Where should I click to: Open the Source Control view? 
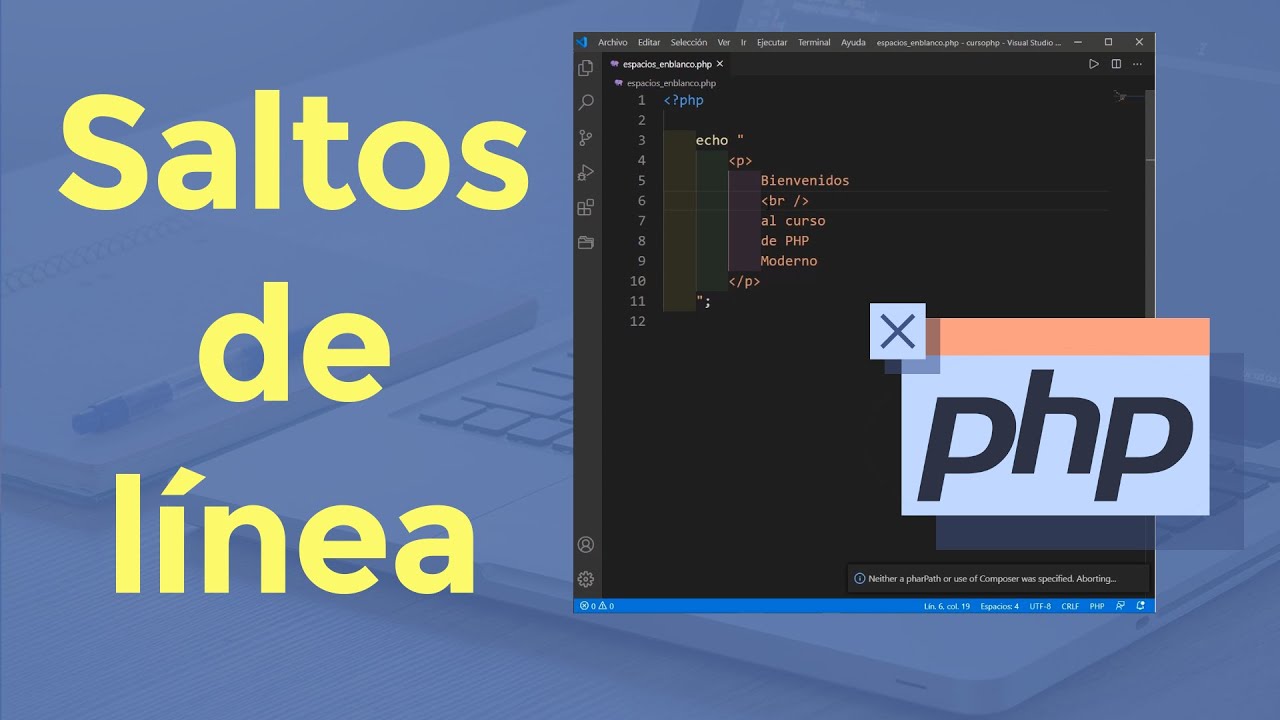pyautogui.click(x=586, y=138)
